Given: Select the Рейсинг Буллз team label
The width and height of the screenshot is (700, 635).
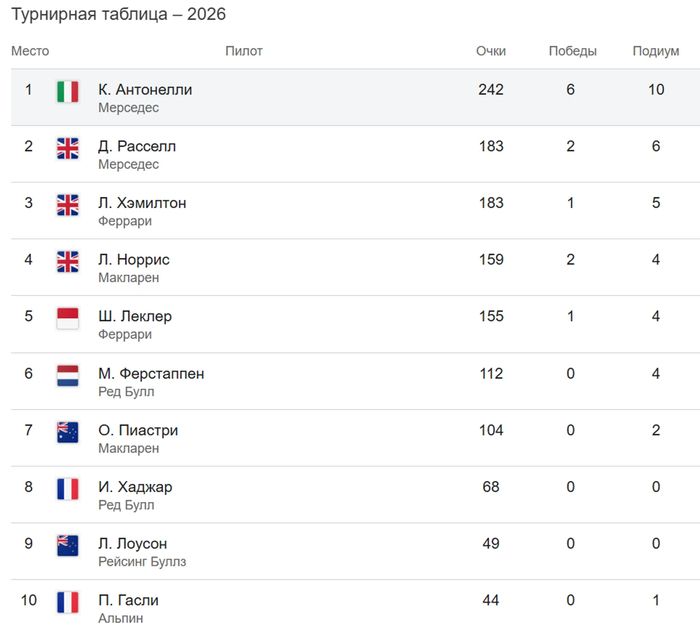Looking at the screenshot, I should [x=142, y=562].
